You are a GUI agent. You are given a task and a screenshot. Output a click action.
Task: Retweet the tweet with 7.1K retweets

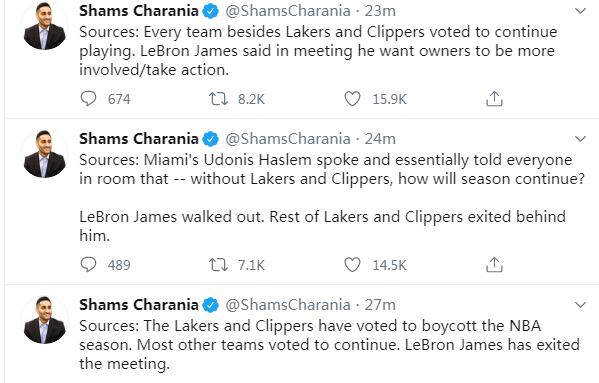pos(218,264)
